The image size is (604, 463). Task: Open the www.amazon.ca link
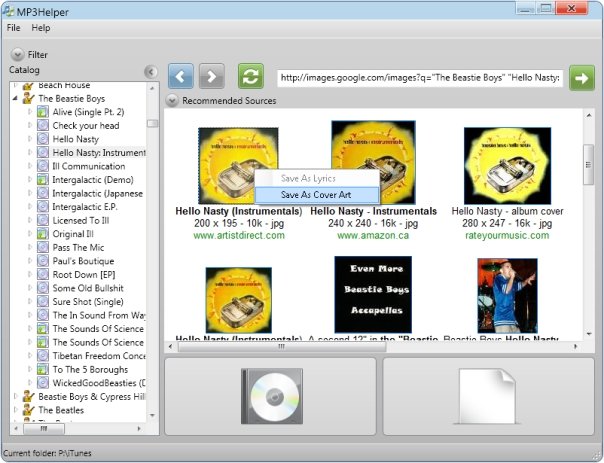click(x=373, y=235)
